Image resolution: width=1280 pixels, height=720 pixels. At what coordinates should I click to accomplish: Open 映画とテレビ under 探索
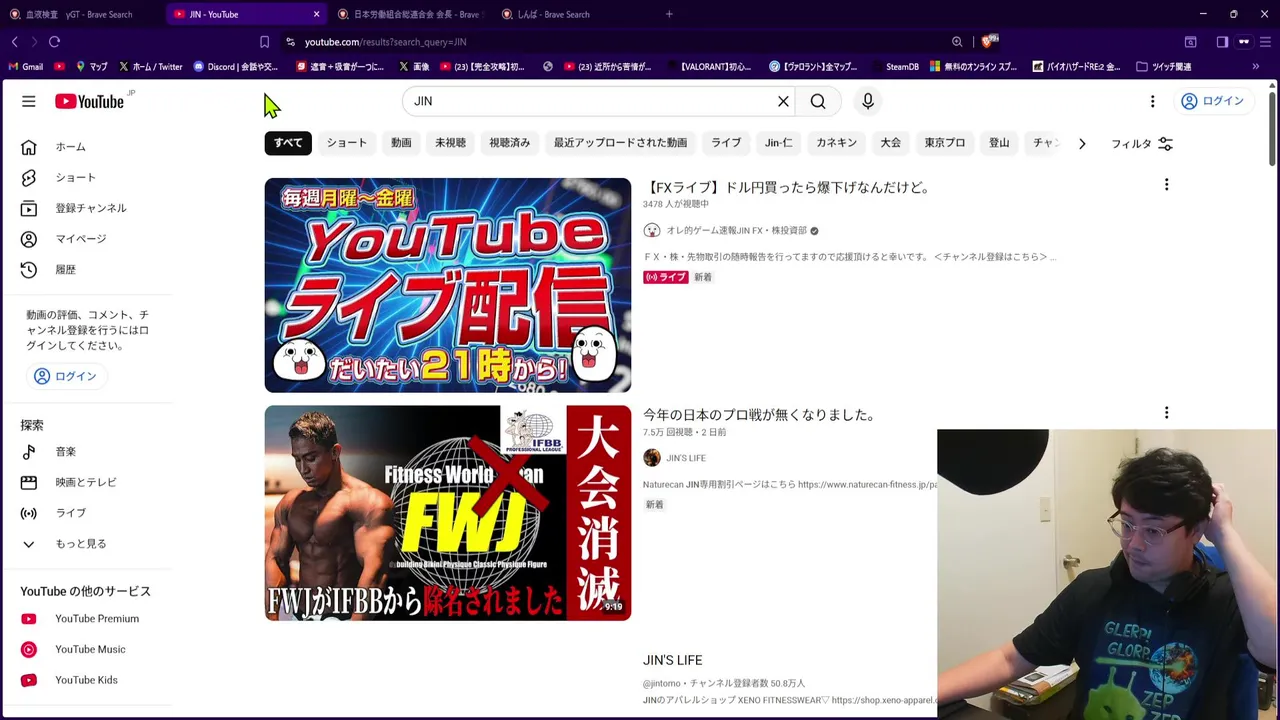(x=86, y=482)
